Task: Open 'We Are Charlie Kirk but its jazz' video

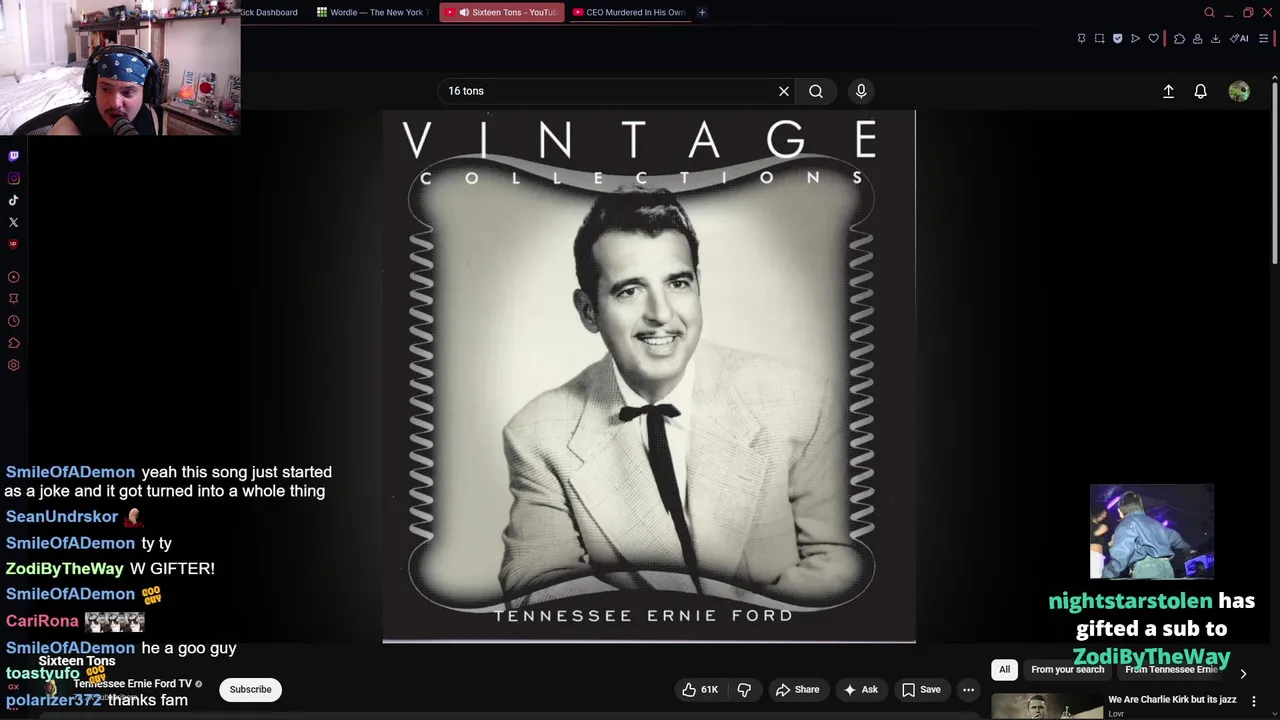Action: coord(1172,700)
